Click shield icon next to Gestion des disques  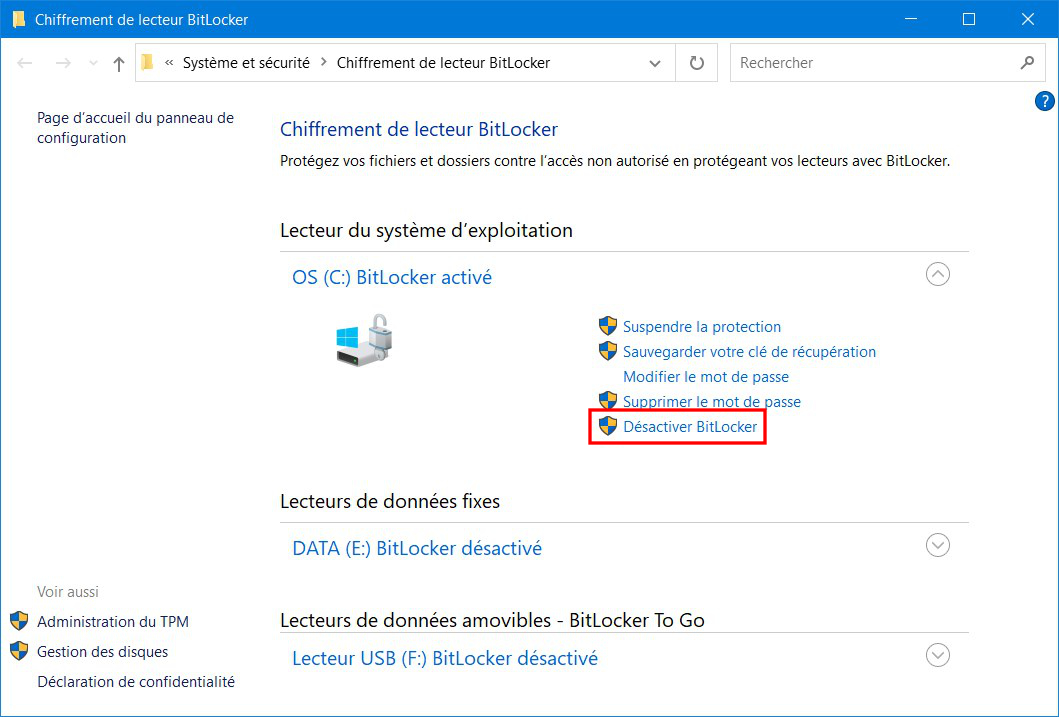click(x=19, y=651)
